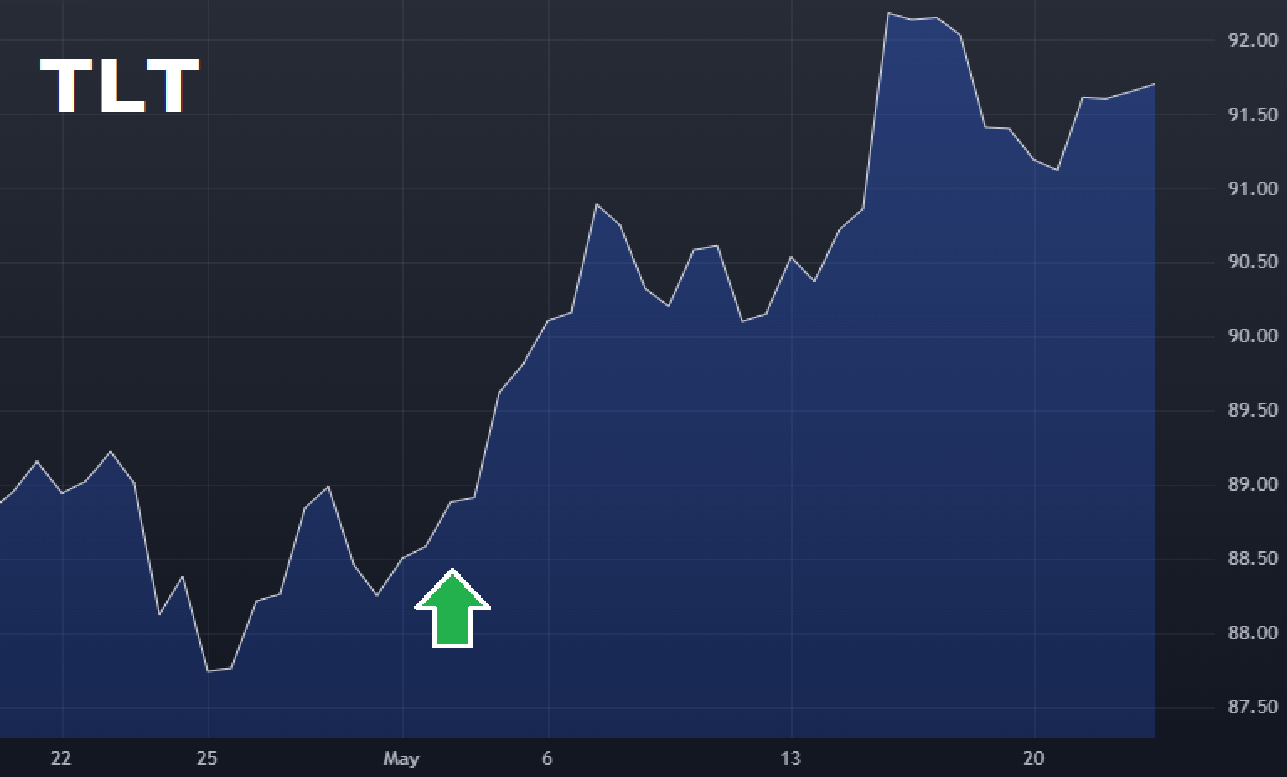Select the 91.50 price axis label
The width and height of the screenshot is (1287, 777).
coord(1253,115)
